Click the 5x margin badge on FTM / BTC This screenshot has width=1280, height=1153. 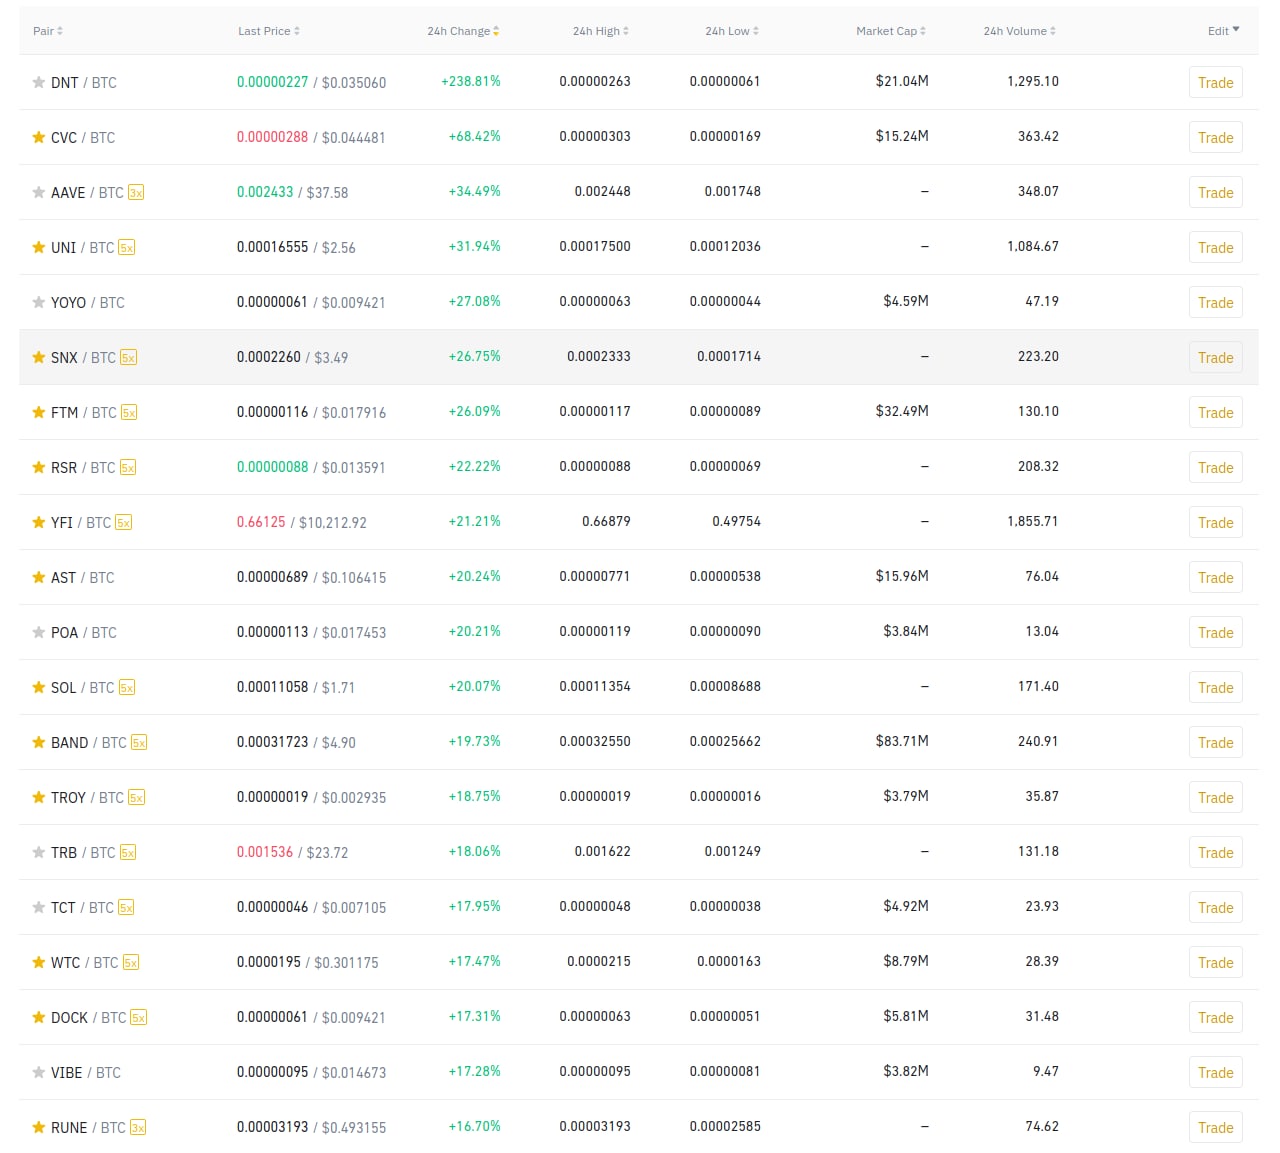click(129, 412)
